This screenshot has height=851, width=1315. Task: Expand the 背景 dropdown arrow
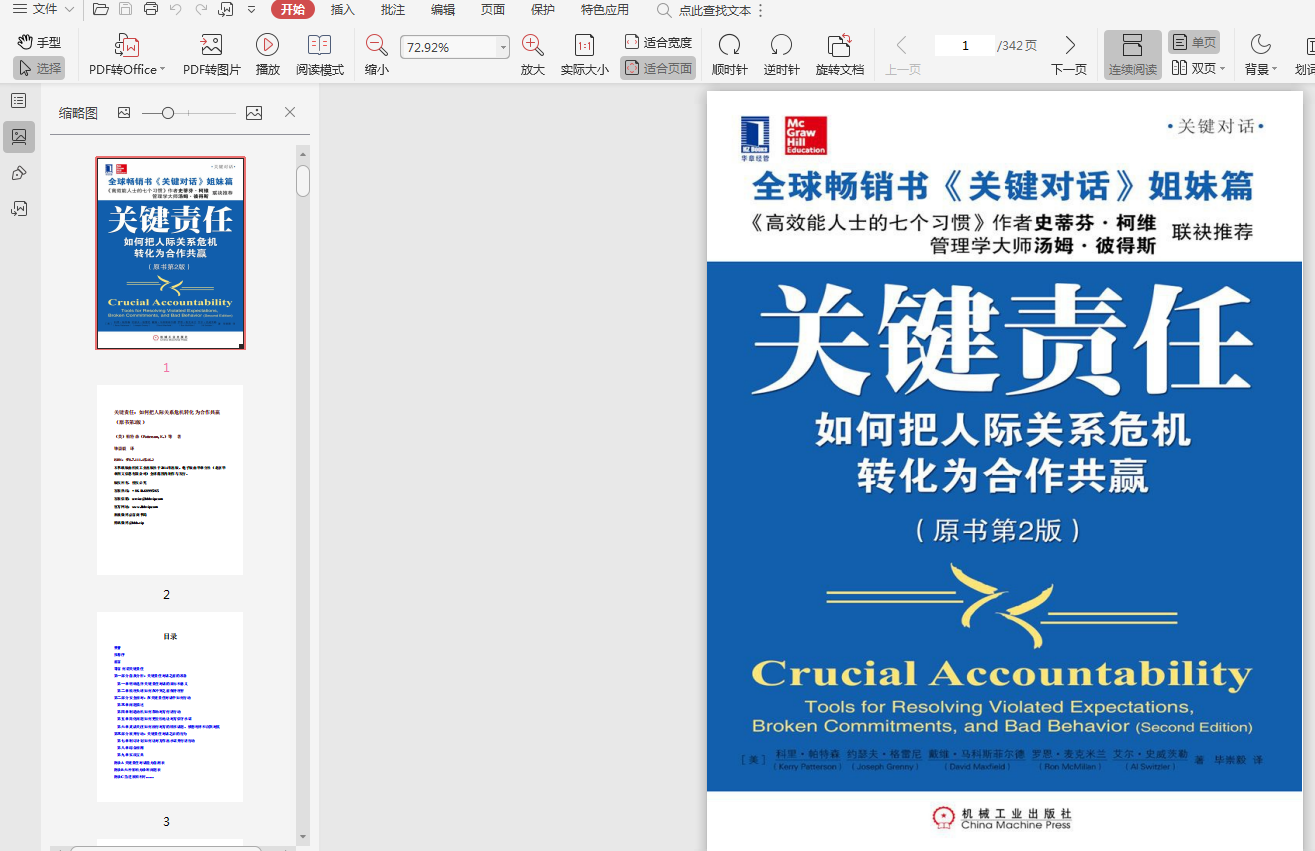(x=1275, y=70)
